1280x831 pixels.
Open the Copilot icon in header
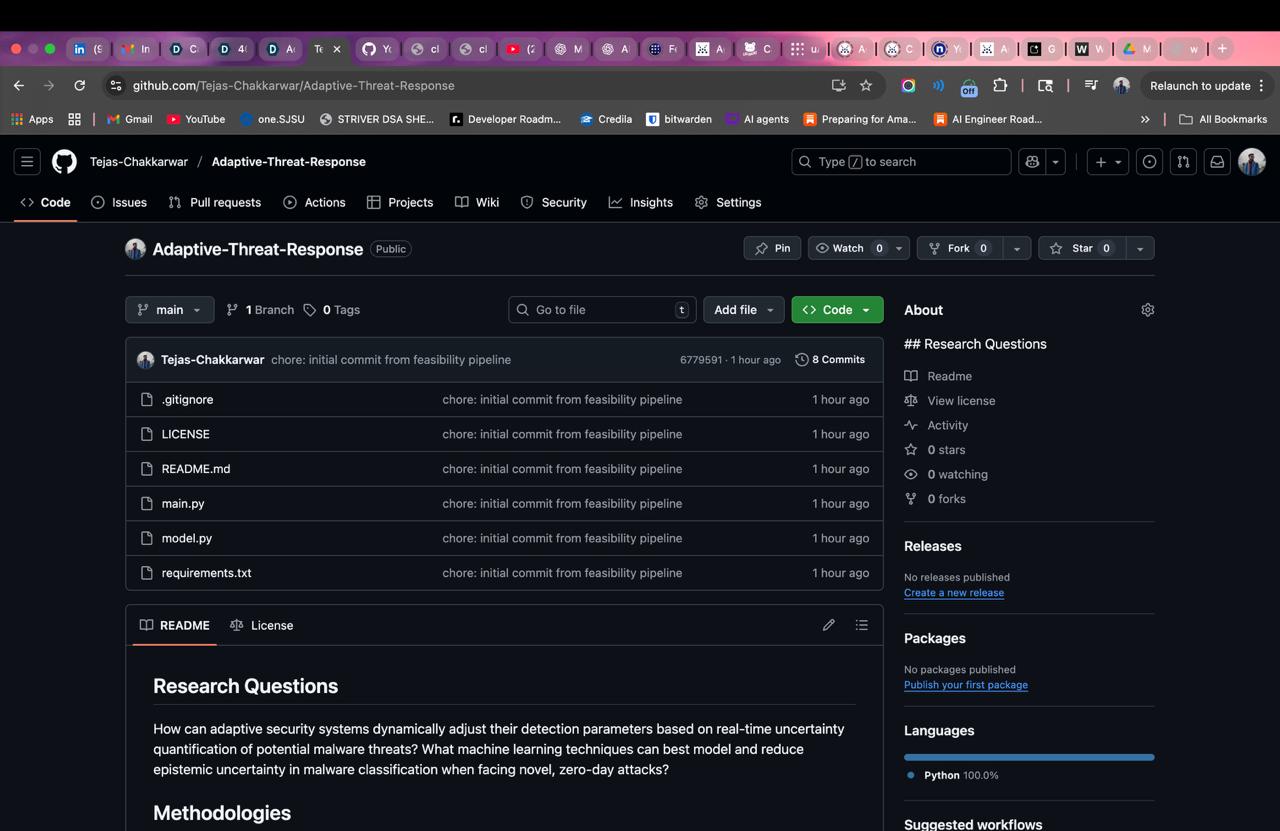click(x=1032, y=161)
